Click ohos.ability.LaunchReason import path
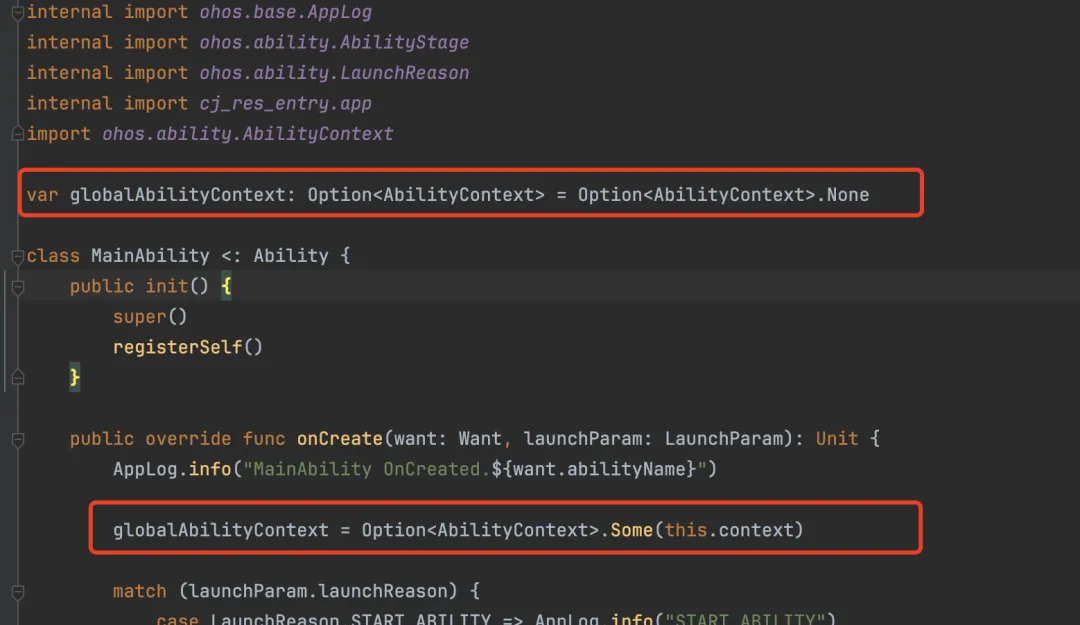 (x=334, y=73)
